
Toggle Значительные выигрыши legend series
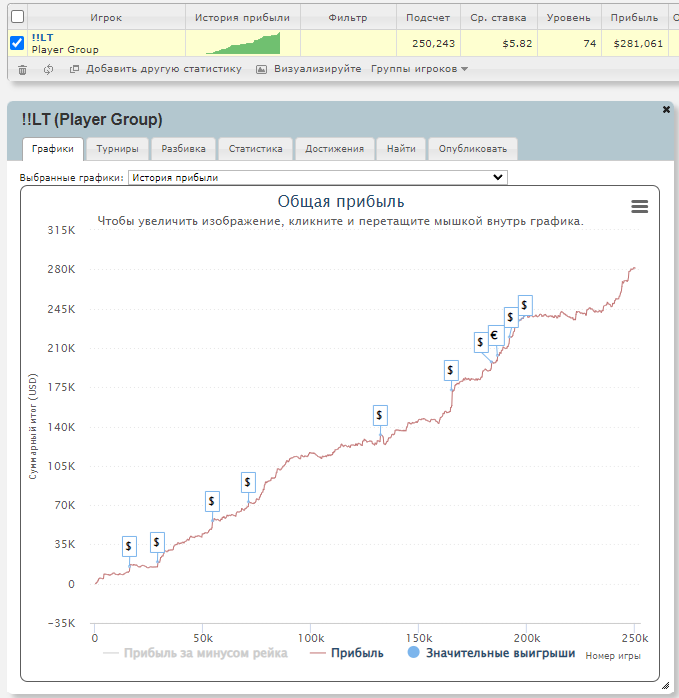point(491,653)
